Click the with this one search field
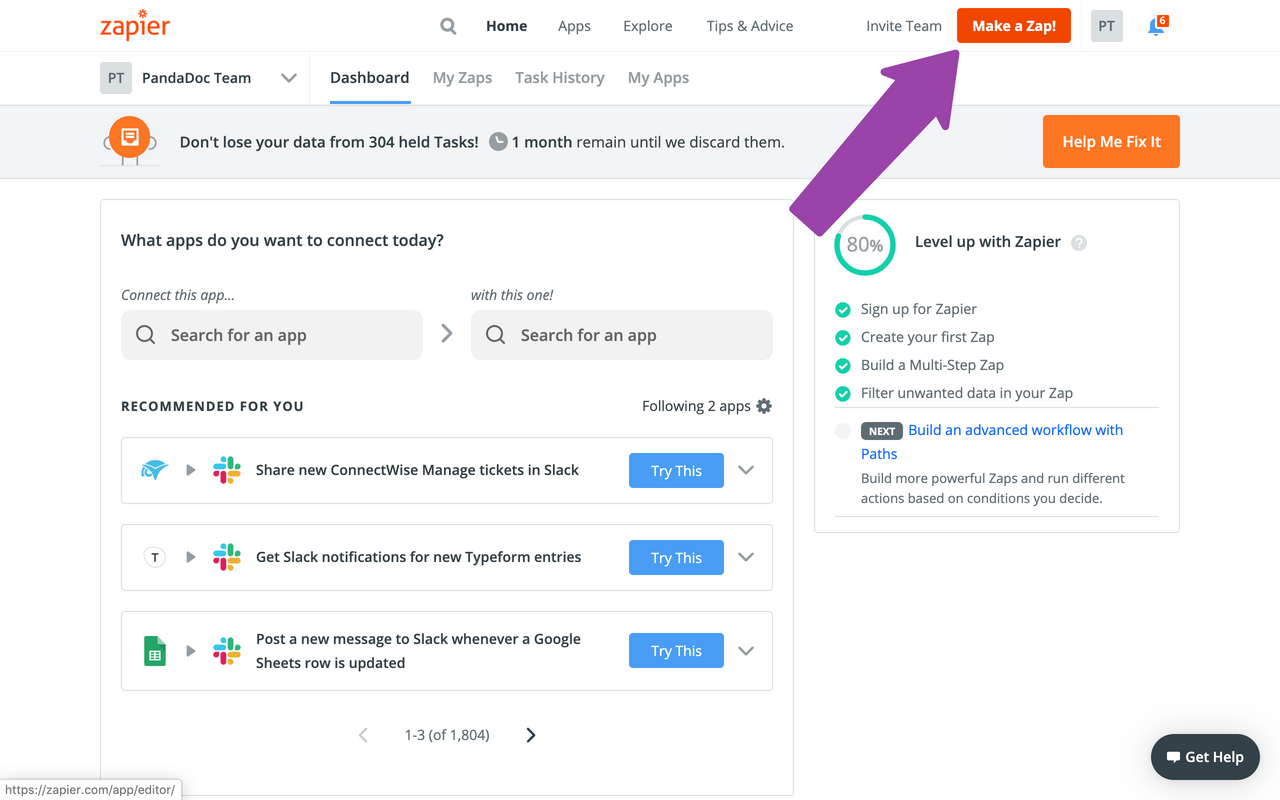 pyautogui.click(x=622, y=335)
